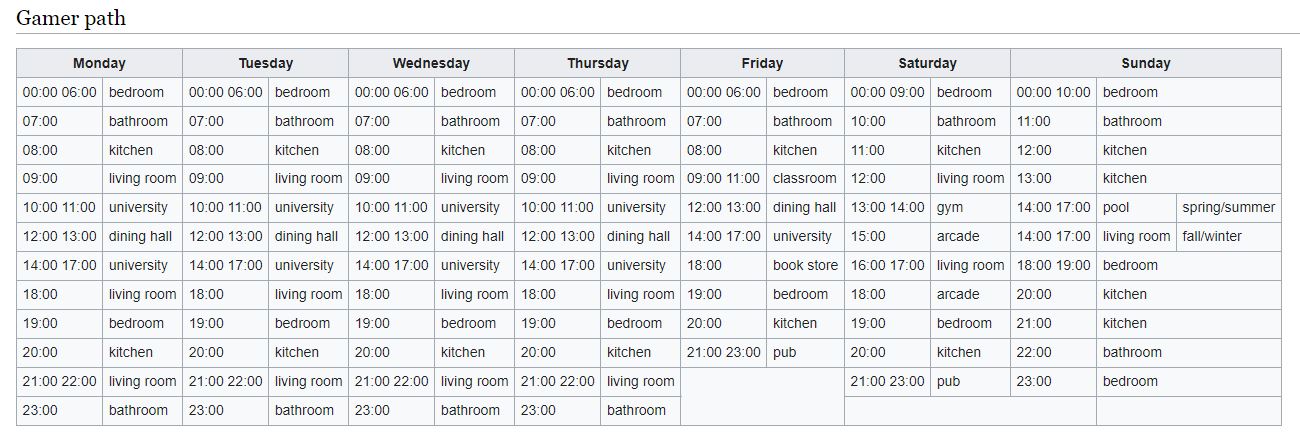Select Friday's 21:00 23:00 pub cell

pyautogui.click(x=805, y=353)
